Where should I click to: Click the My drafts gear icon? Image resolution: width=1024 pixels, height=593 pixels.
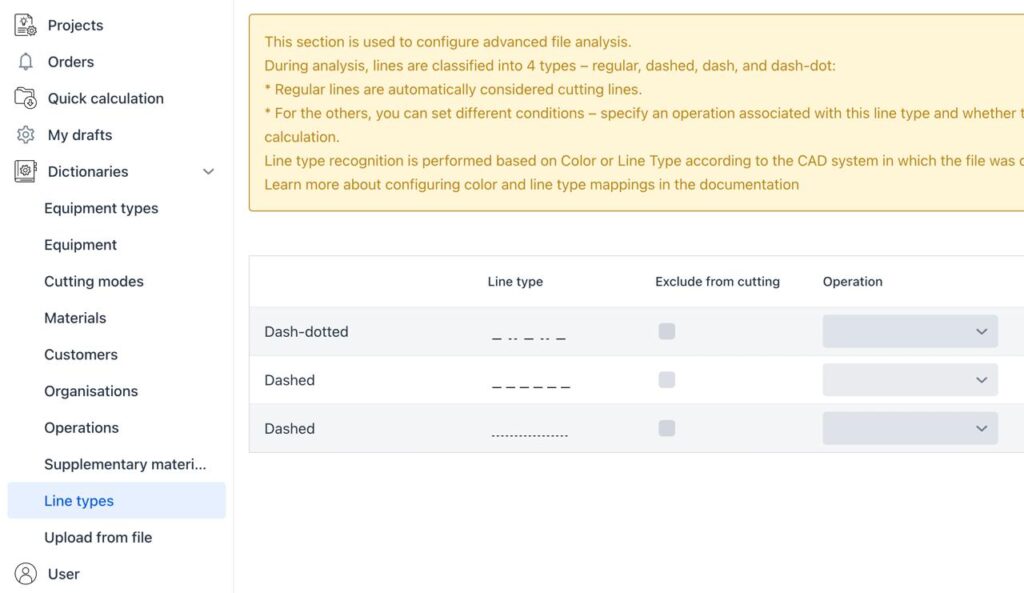point(26,135)
